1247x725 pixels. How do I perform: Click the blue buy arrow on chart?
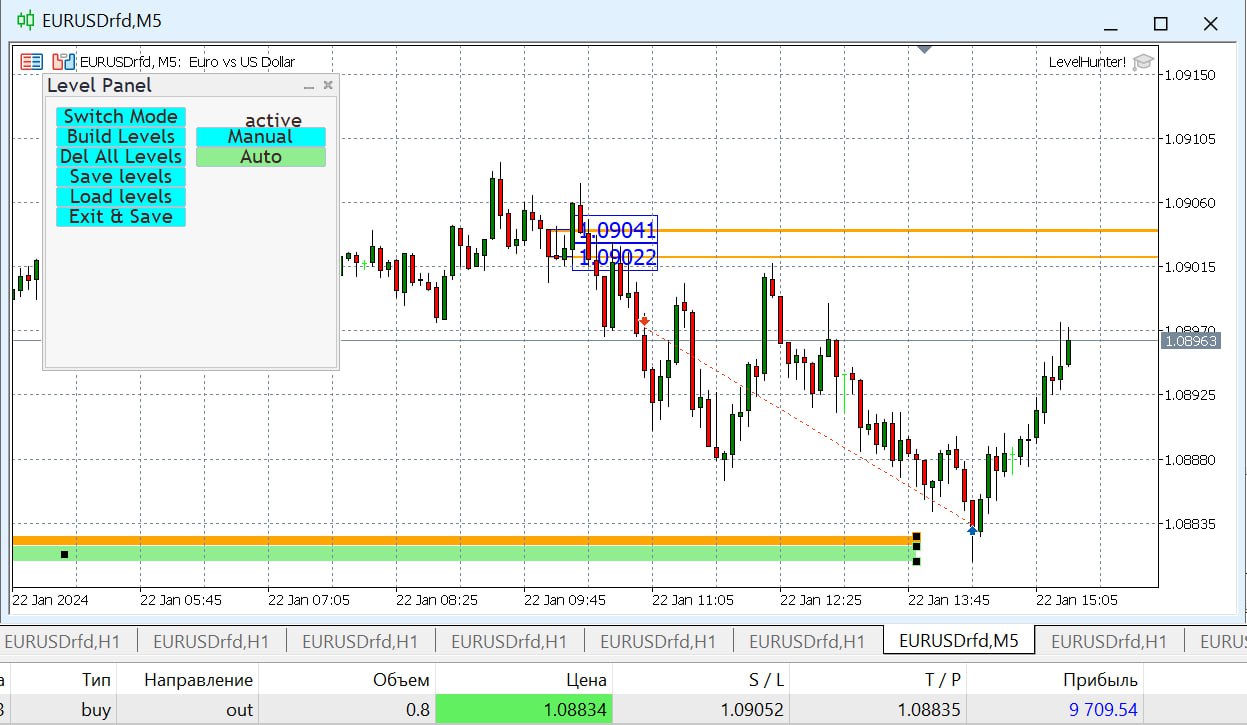coord(972,530)
